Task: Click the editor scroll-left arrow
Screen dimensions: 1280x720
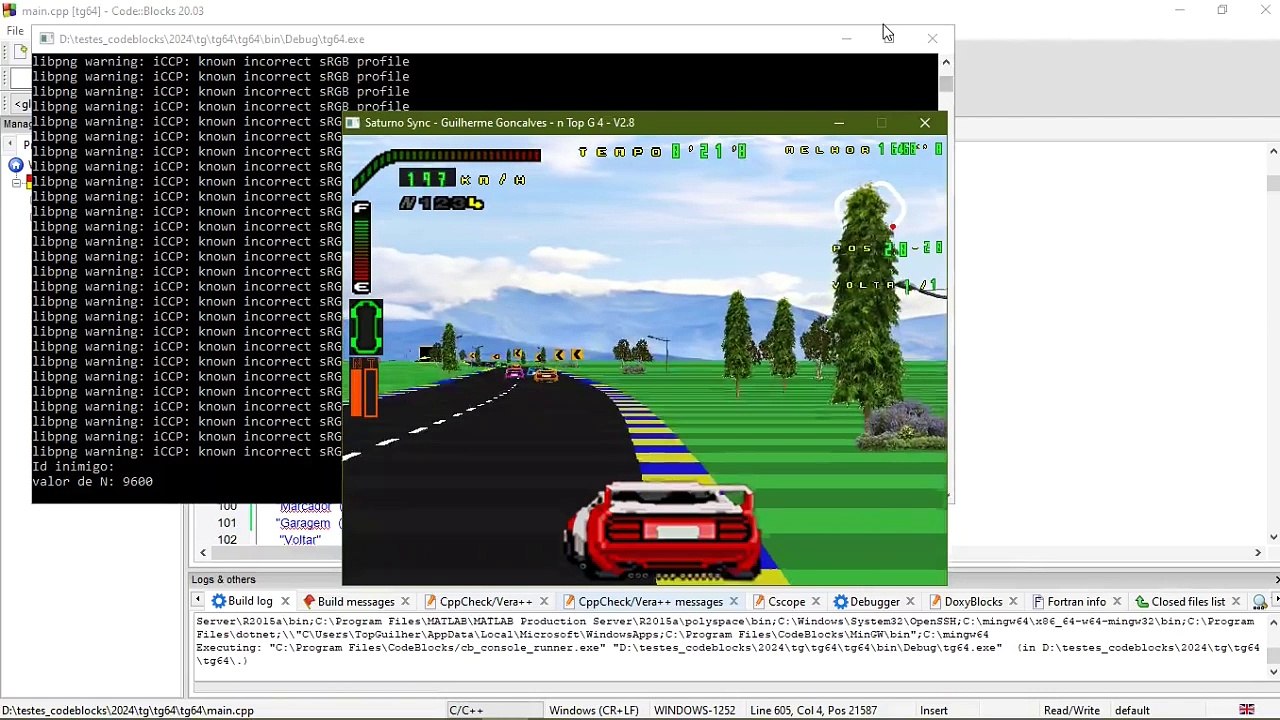Action: click(203, 552)
